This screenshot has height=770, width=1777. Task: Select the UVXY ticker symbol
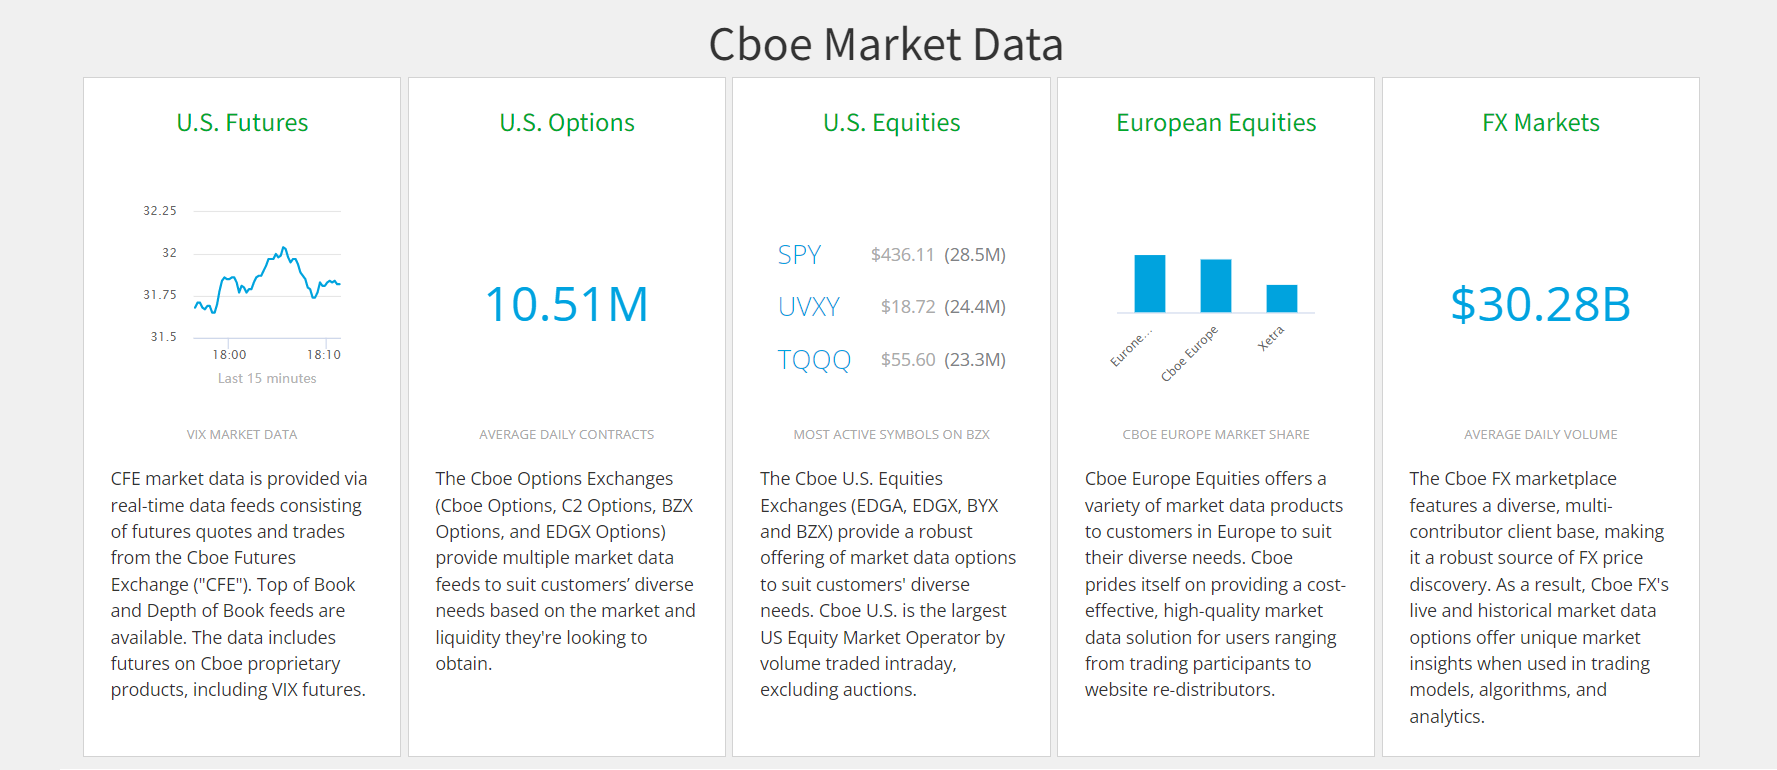[x=808, y=307]
